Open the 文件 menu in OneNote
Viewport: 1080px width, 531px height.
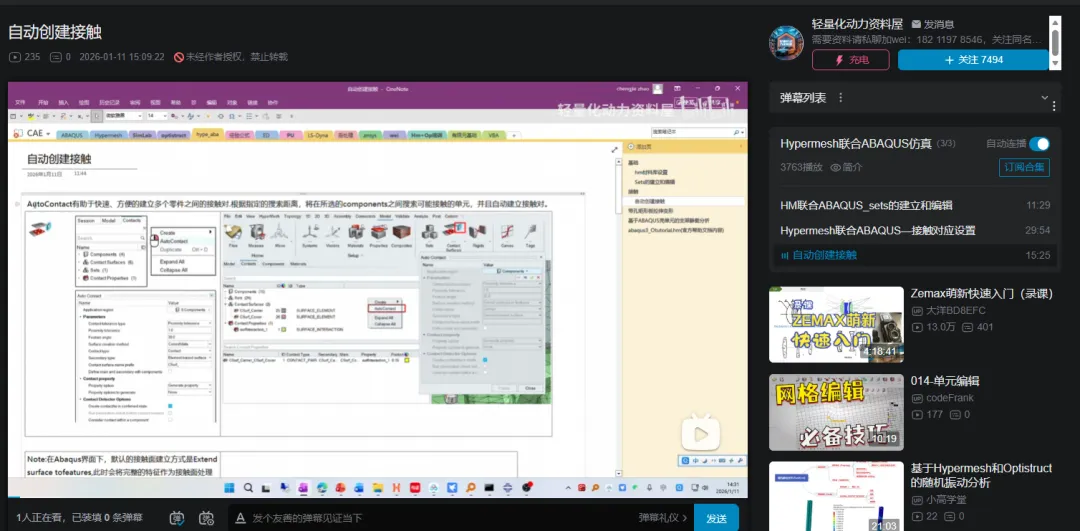coord(20,102)
